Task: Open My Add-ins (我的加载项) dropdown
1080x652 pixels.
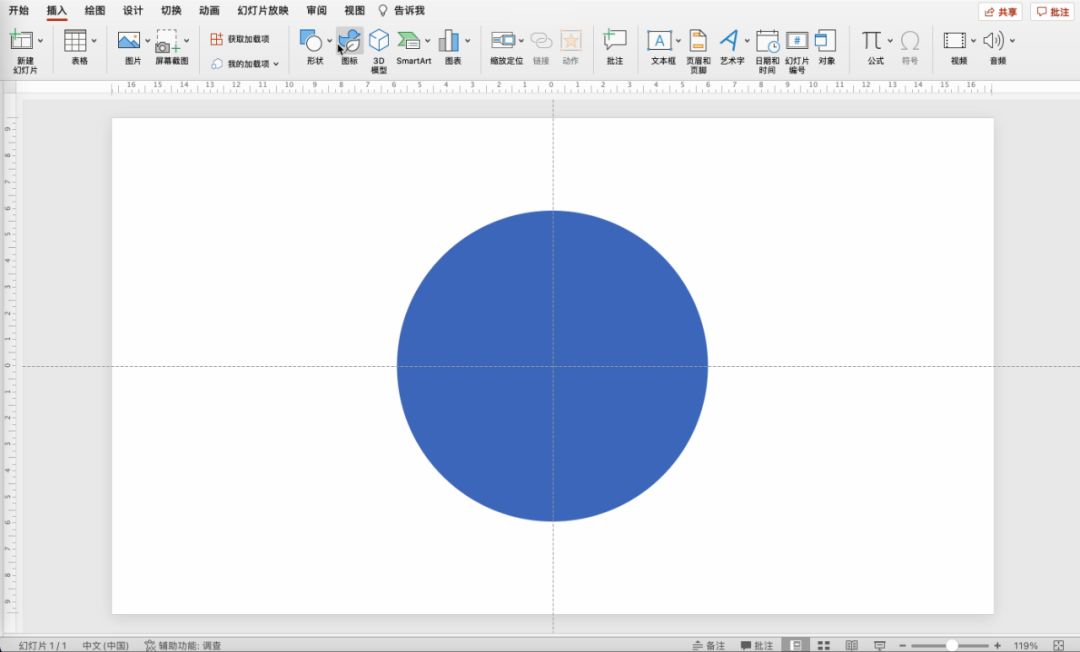Action: [x=245, y=64]
